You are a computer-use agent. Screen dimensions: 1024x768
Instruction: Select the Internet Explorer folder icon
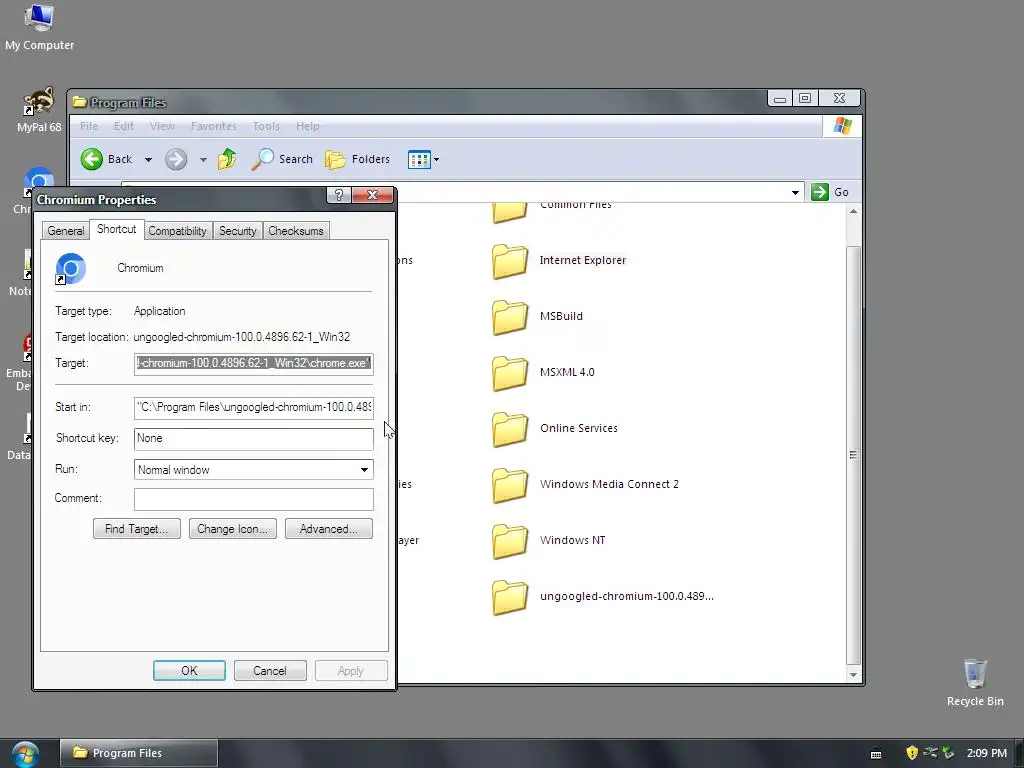point(510,261)
